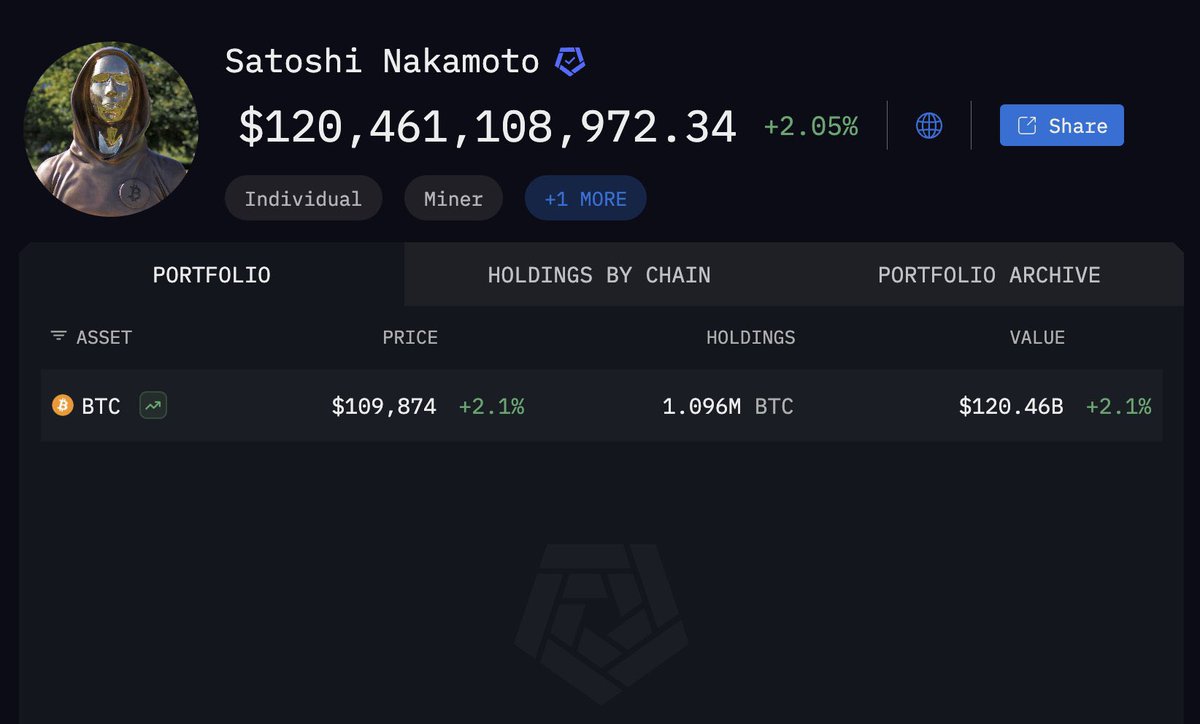Sort by the VALUE column header

click(x=1037, y=337)
